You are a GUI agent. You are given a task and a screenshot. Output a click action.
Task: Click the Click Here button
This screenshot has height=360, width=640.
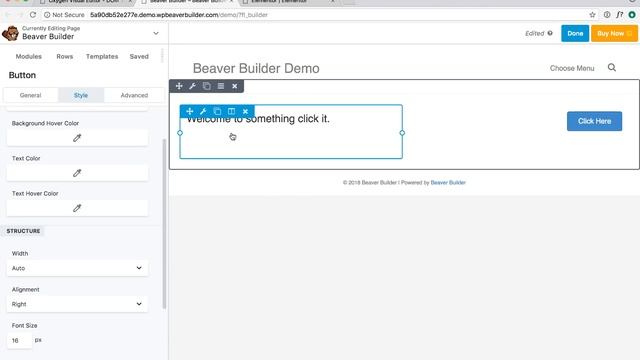point(594,121)
